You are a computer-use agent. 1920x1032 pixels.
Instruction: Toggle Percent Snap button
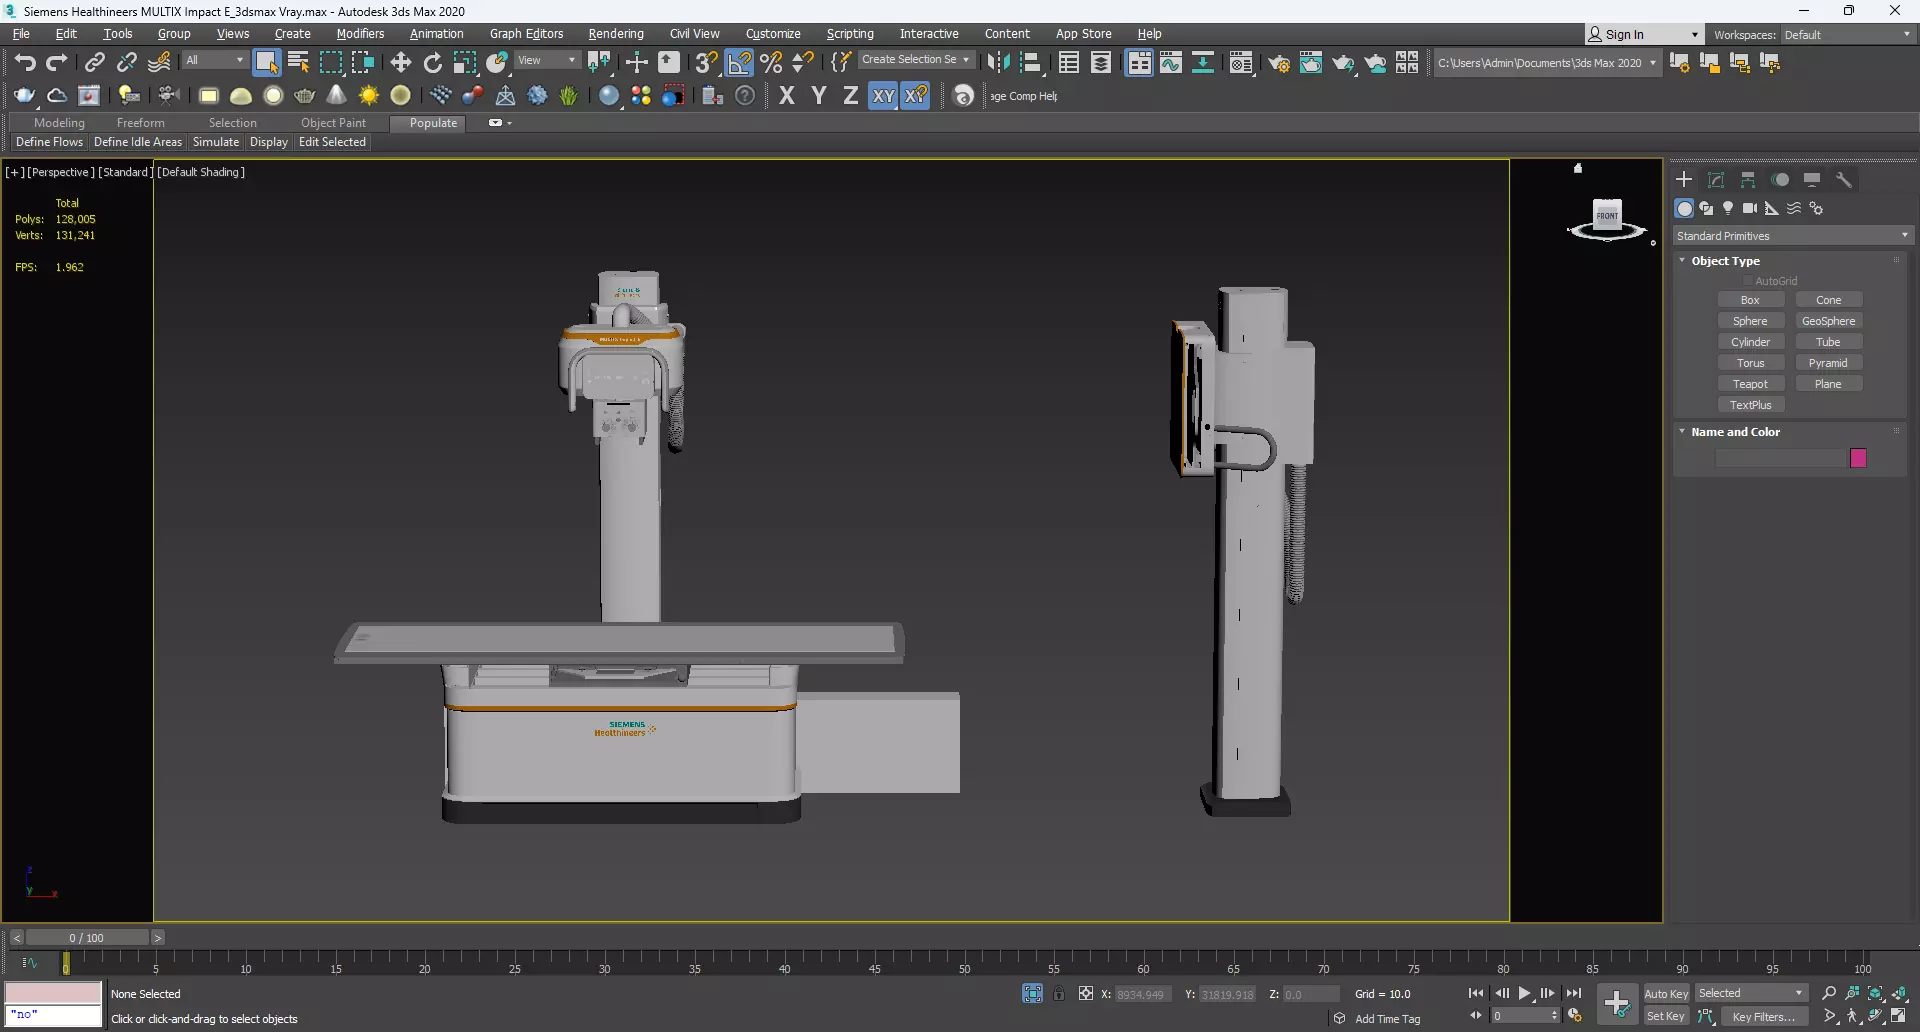(x=771, y=63)
